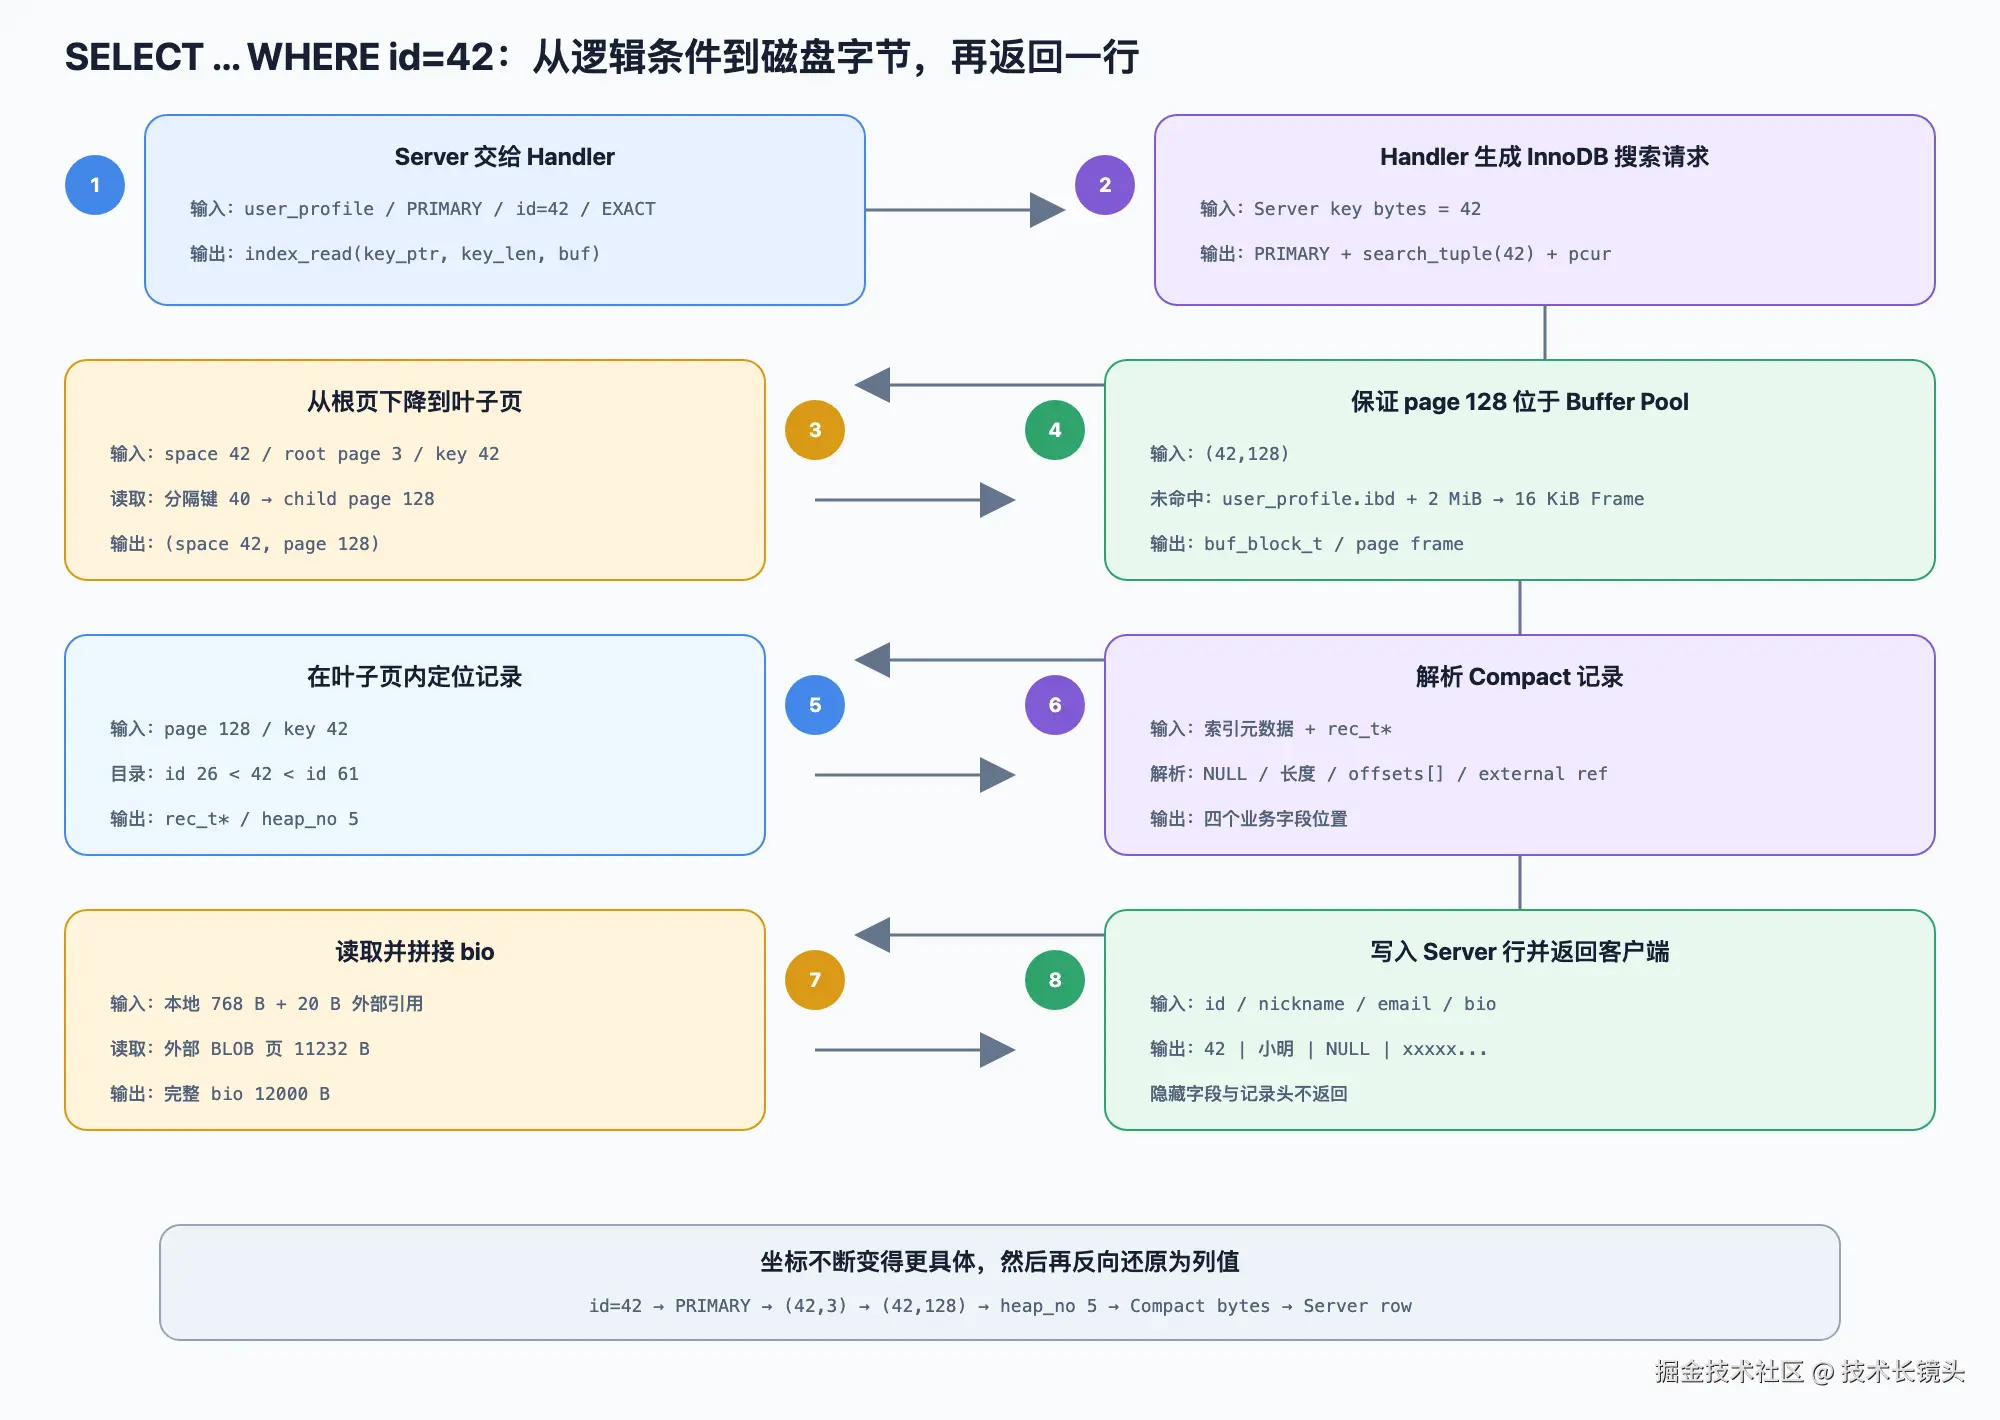Click the green step 8 circle
This screenshot has width=2000, height=1420.
click(x=1055, y=980)
